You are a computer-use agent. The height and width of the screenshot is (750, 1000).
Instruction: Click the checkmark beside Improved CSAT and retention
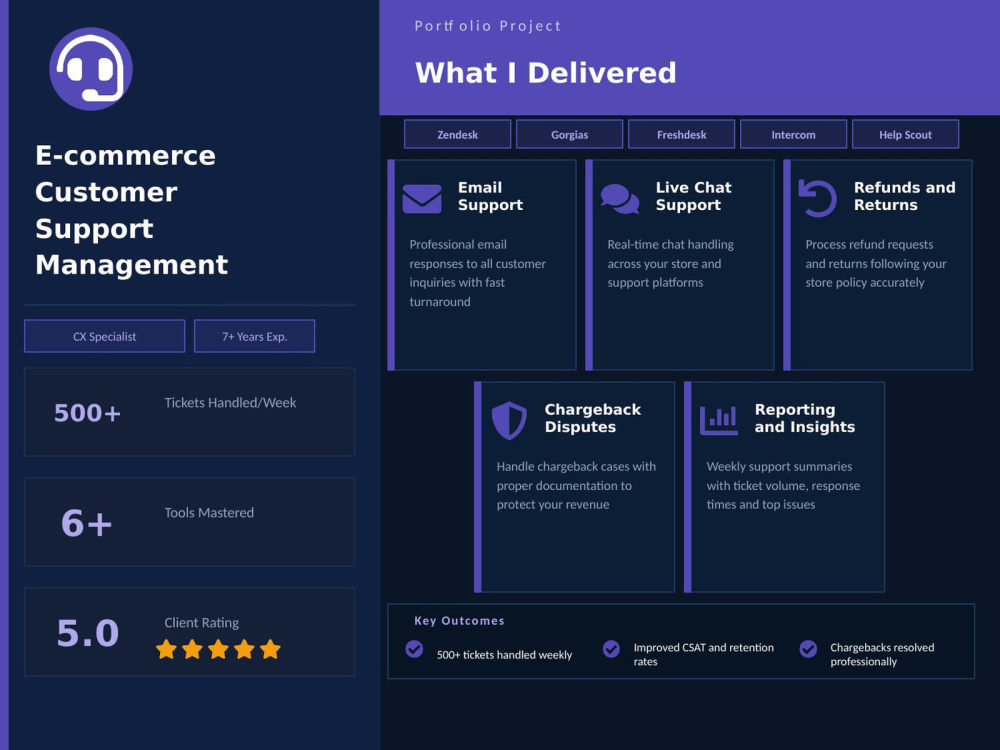[611, 649]
